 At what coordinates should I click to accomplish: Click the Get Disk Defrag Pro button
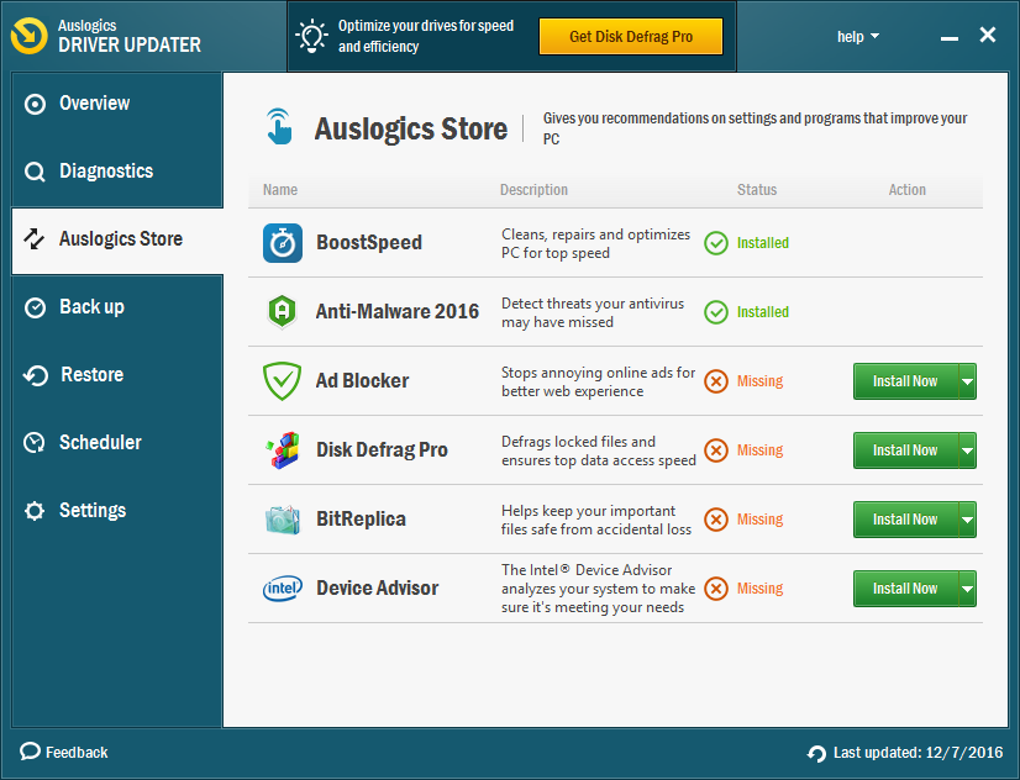coord(631,36)
